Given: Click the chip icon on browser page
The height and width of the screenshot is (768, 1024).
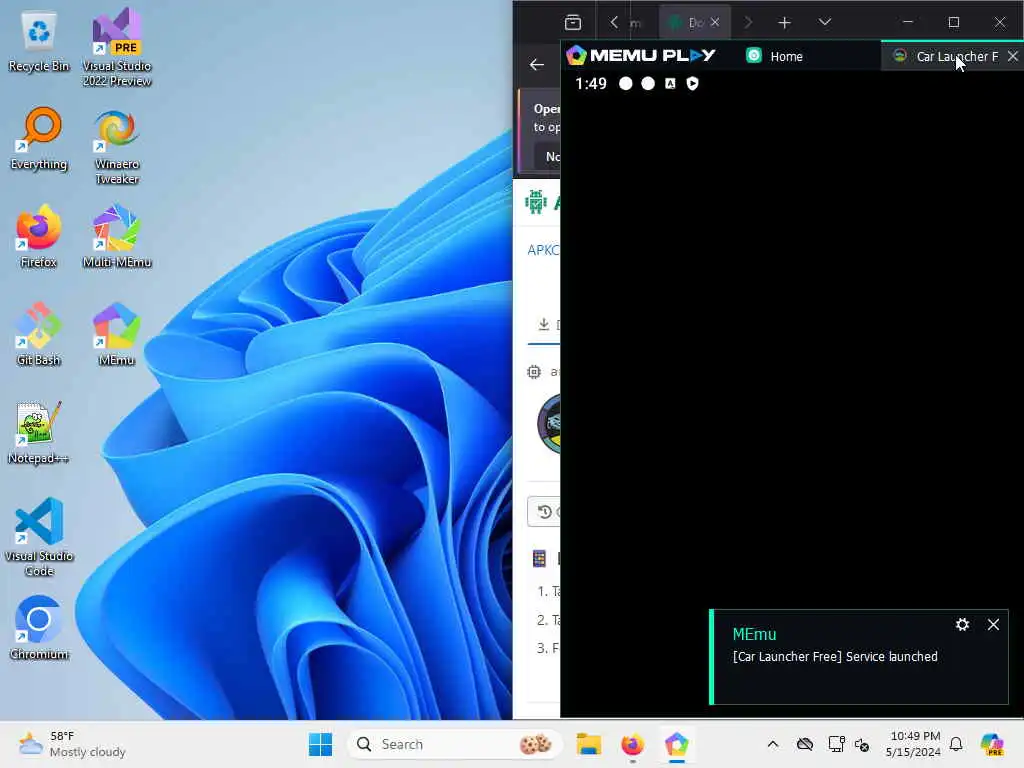Looking at the screenshot, I should [x=534, y=372].
